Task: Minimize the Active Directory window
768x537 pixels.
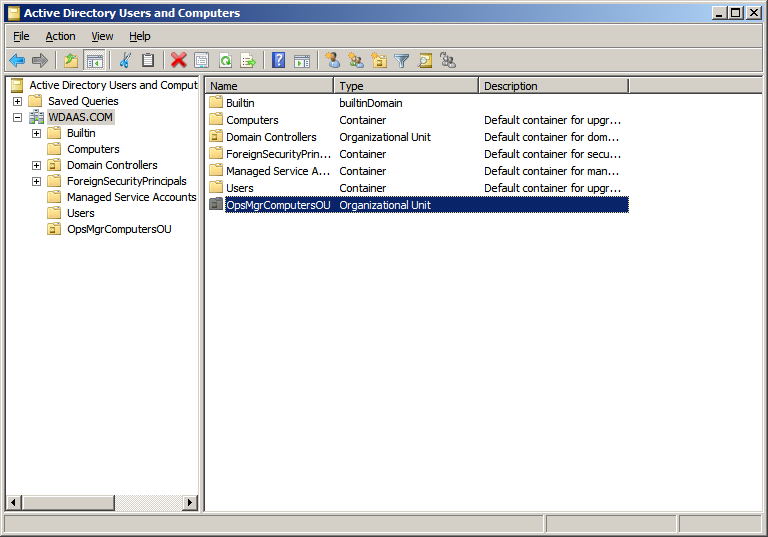Action: click(719, 13)
